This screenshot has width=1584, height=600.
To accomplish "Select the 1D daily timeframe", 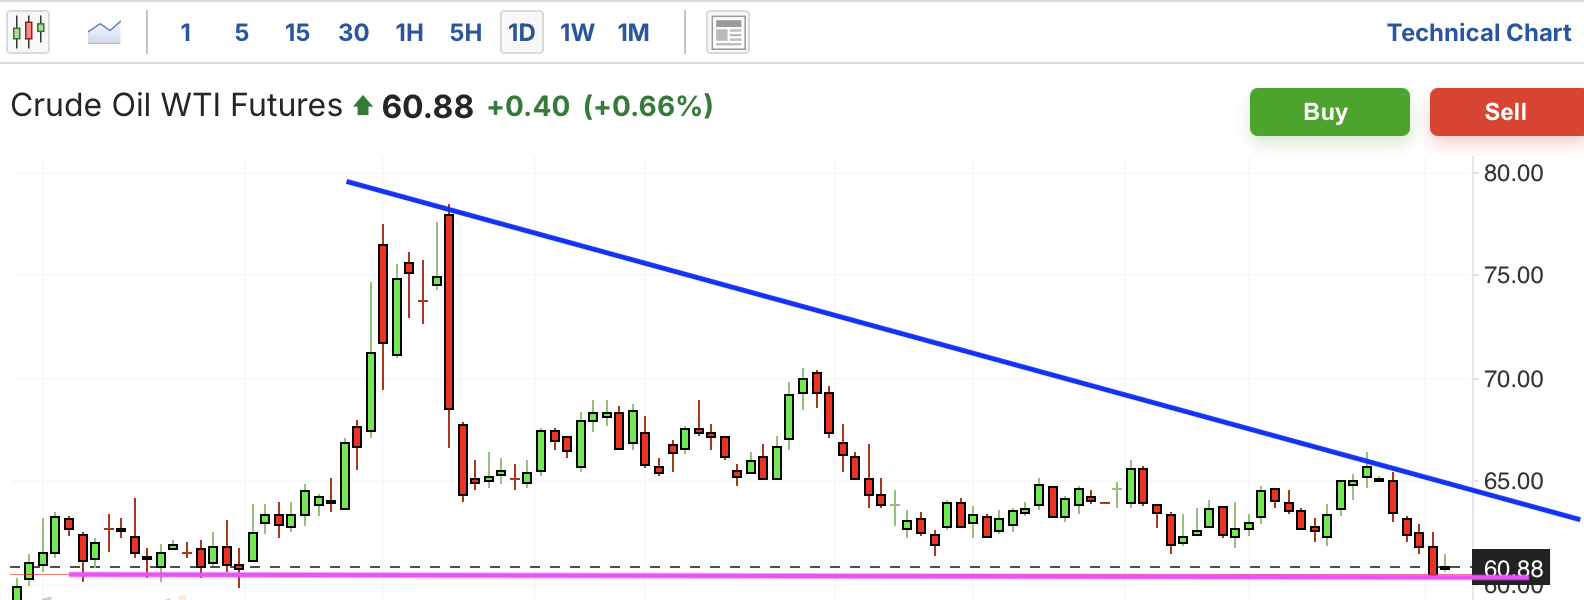I will (x=522, y=33).
